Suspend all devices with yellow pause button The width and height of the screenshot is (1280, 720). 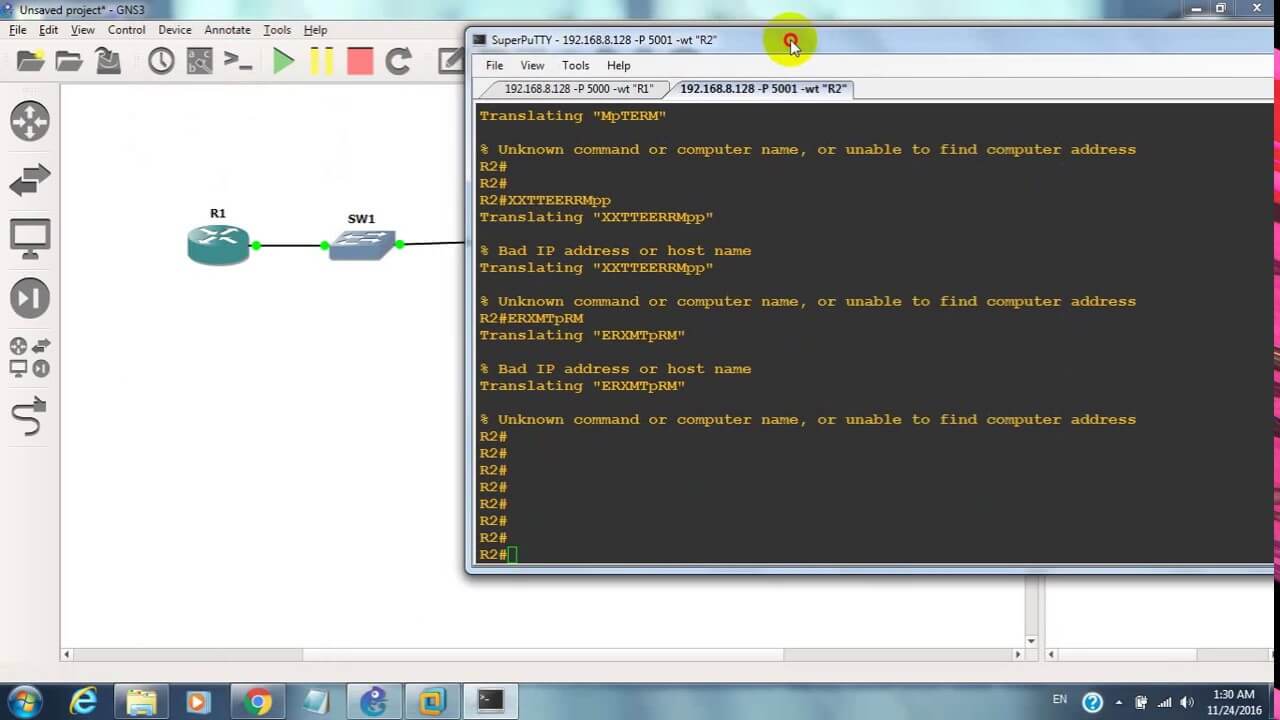(x=322, y=61)
